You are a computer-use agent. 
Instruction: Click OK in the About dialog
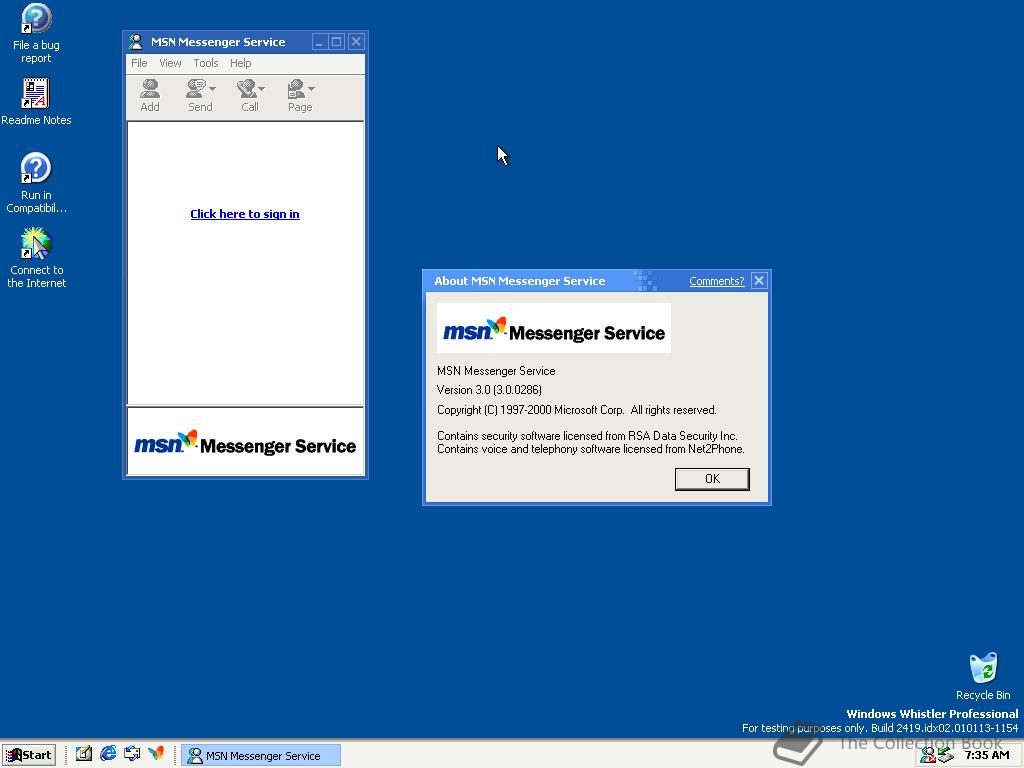tap(712, 479)
